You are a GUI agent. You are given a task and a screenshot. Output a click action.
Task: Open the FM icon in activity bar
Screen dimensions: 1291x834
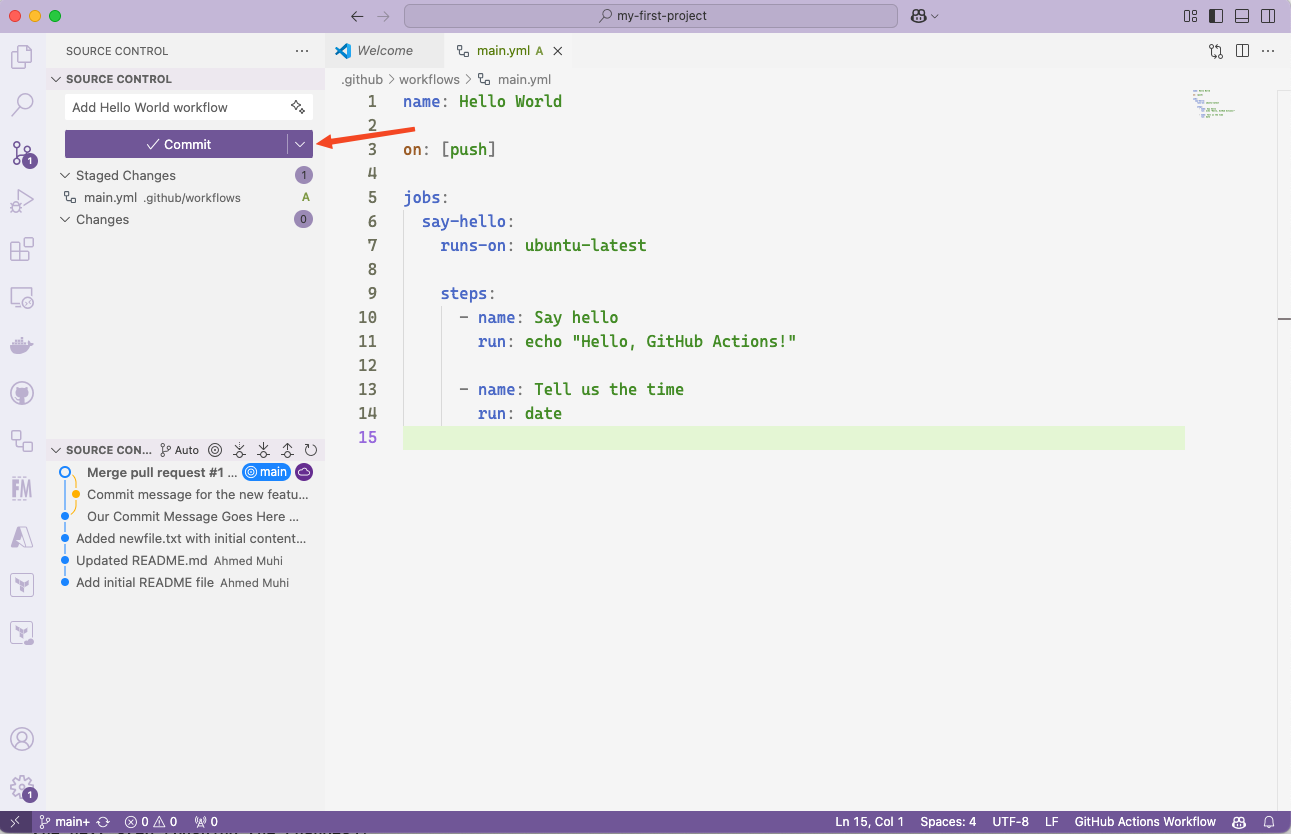[22, 488]
